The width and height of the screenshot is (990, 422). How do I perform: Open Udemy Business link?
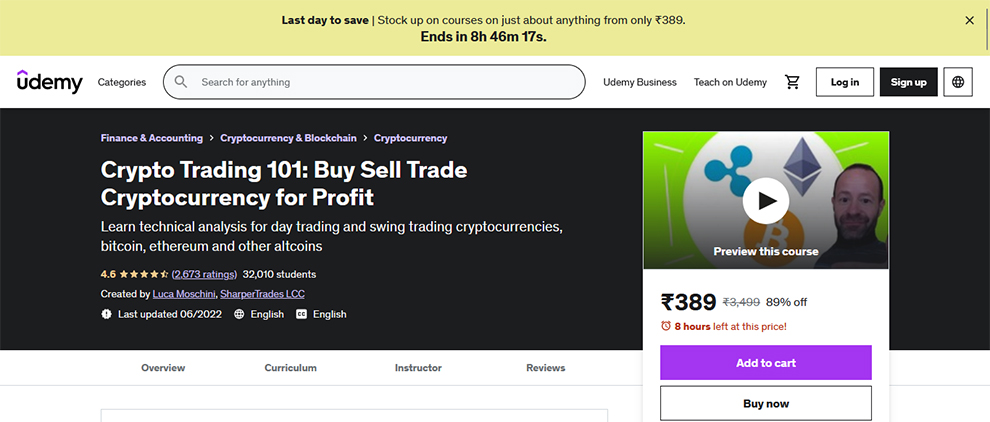[x=640, y=82]
